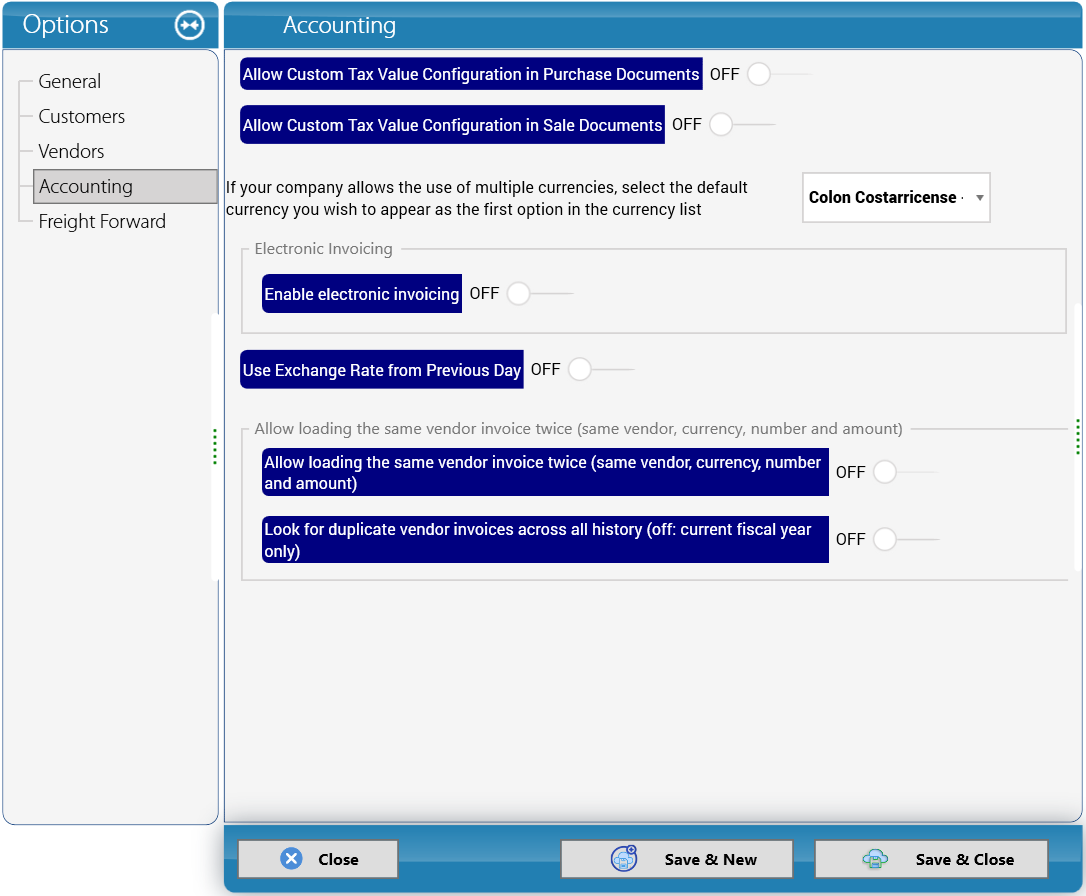
Task: Click the Save & New button
Action: tap(677, 859)
